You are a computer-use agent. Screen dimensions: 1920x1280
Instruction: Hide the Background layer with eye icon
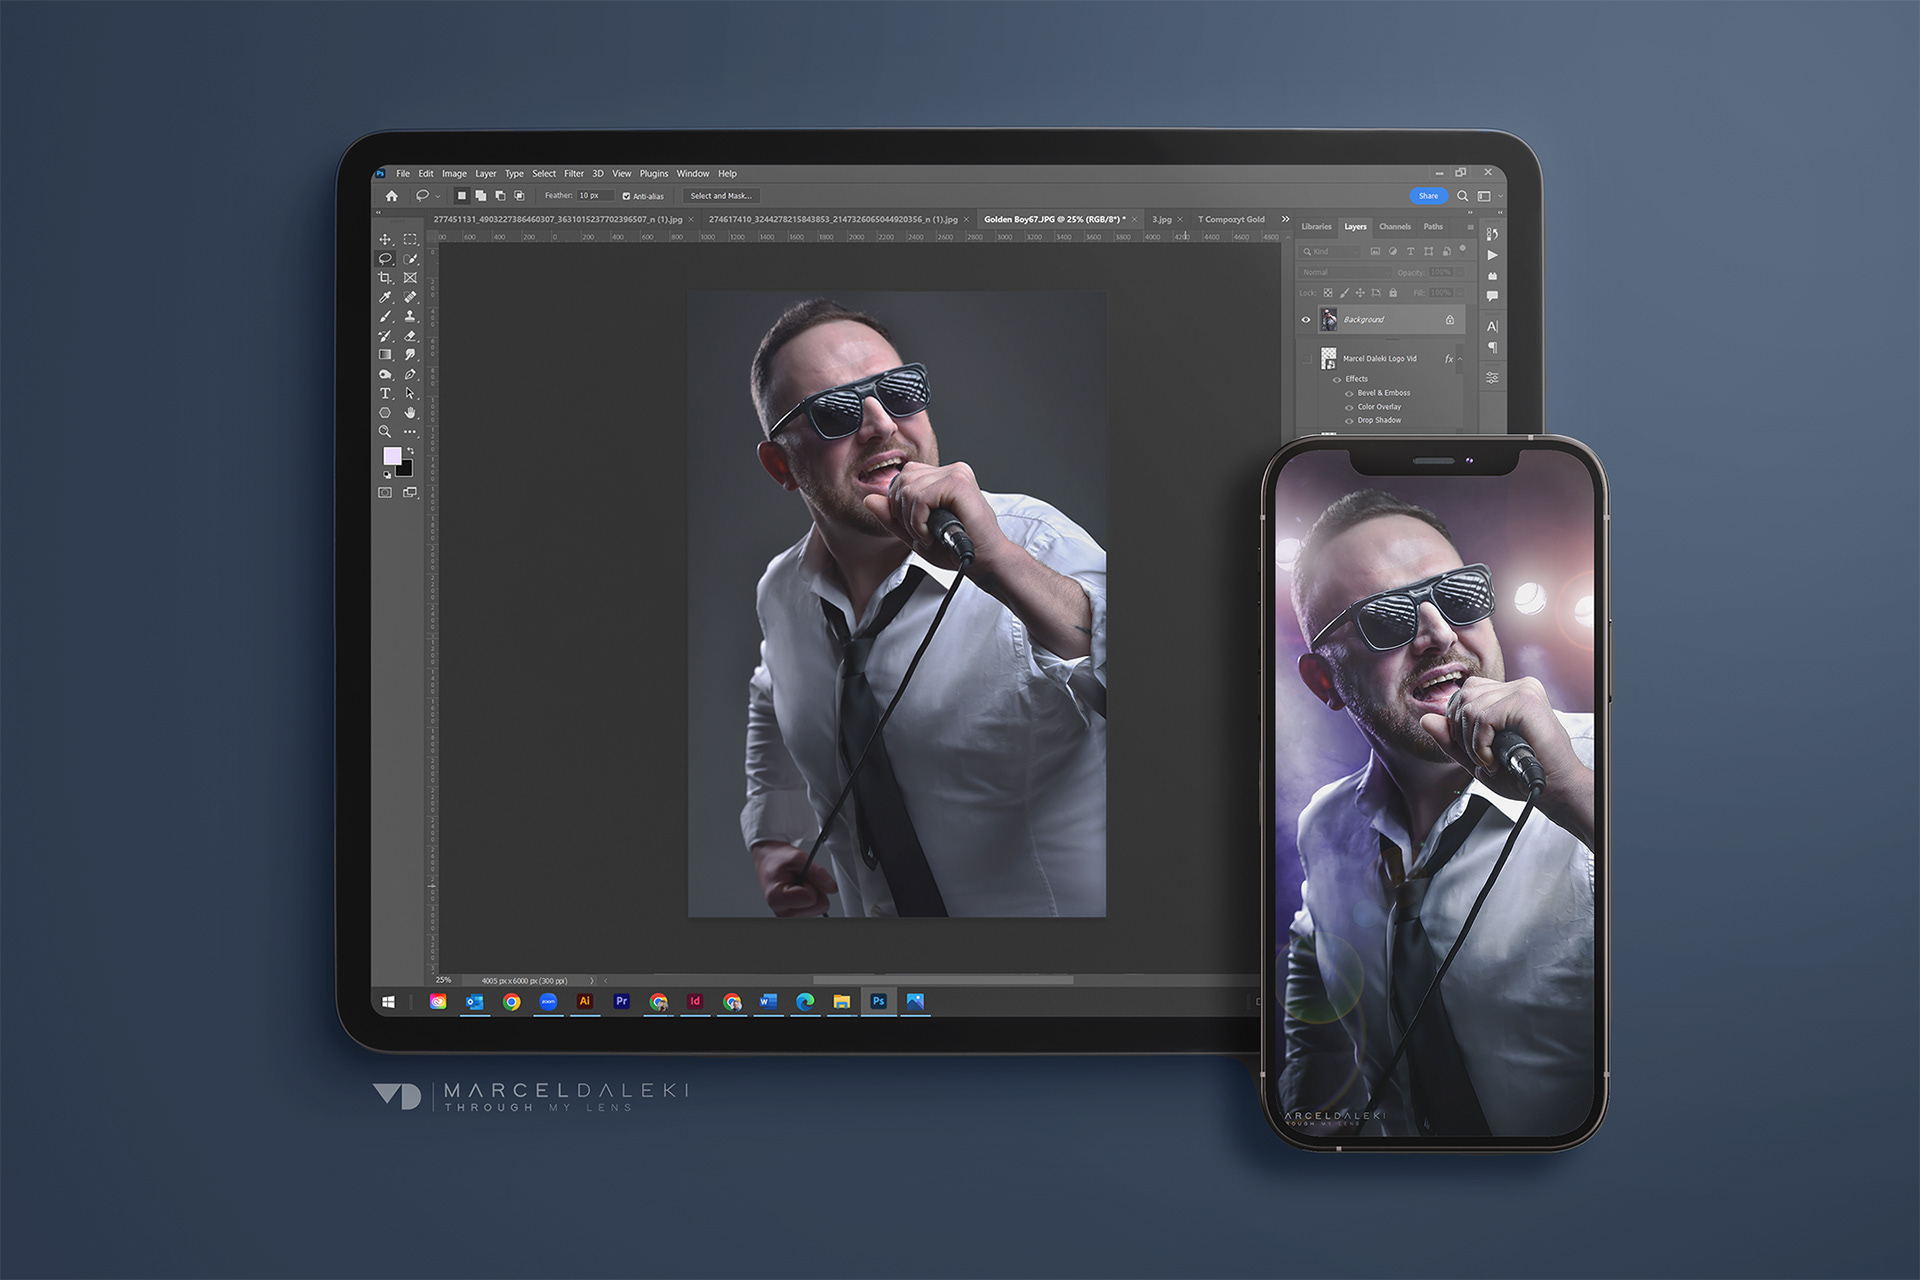click(1305, 320)
